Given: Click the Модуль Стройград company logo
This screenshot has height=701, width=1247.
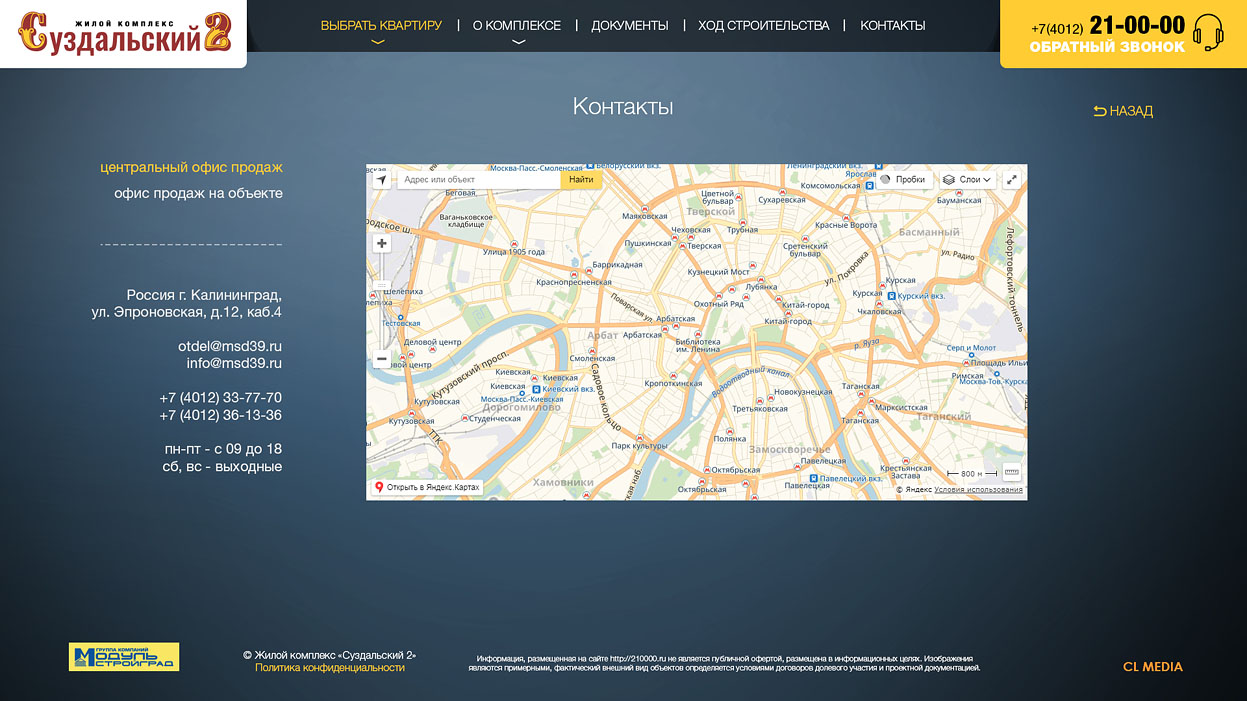Looking at the screenshot, I should pos(124,657).
